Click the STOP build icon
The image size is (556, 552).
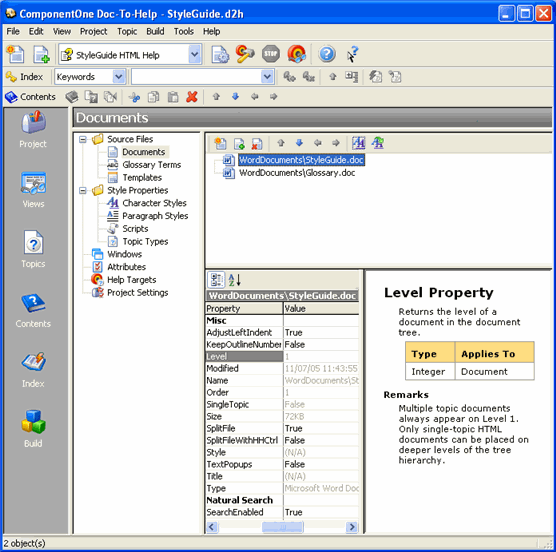[271, 54]
